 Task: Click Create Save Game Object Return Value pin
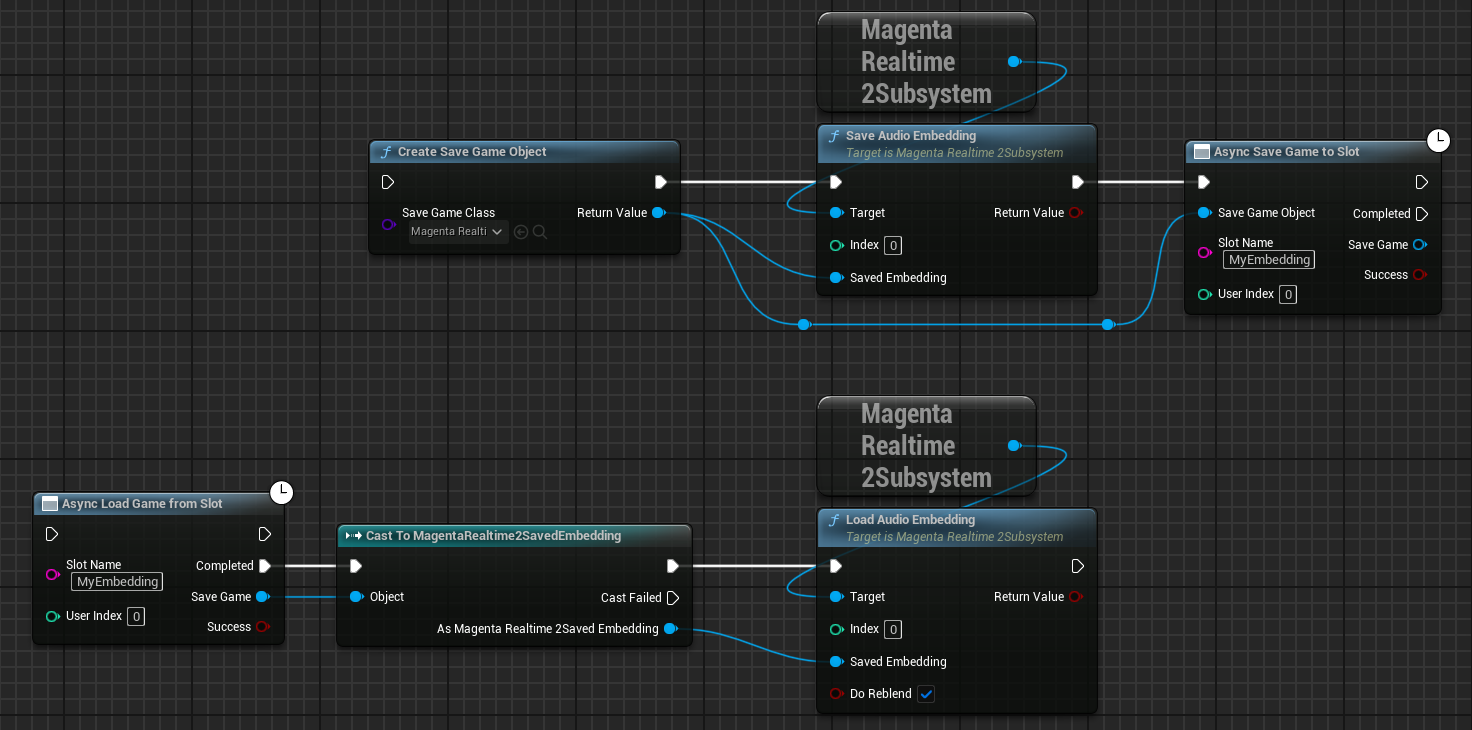(x=659, y=213)
